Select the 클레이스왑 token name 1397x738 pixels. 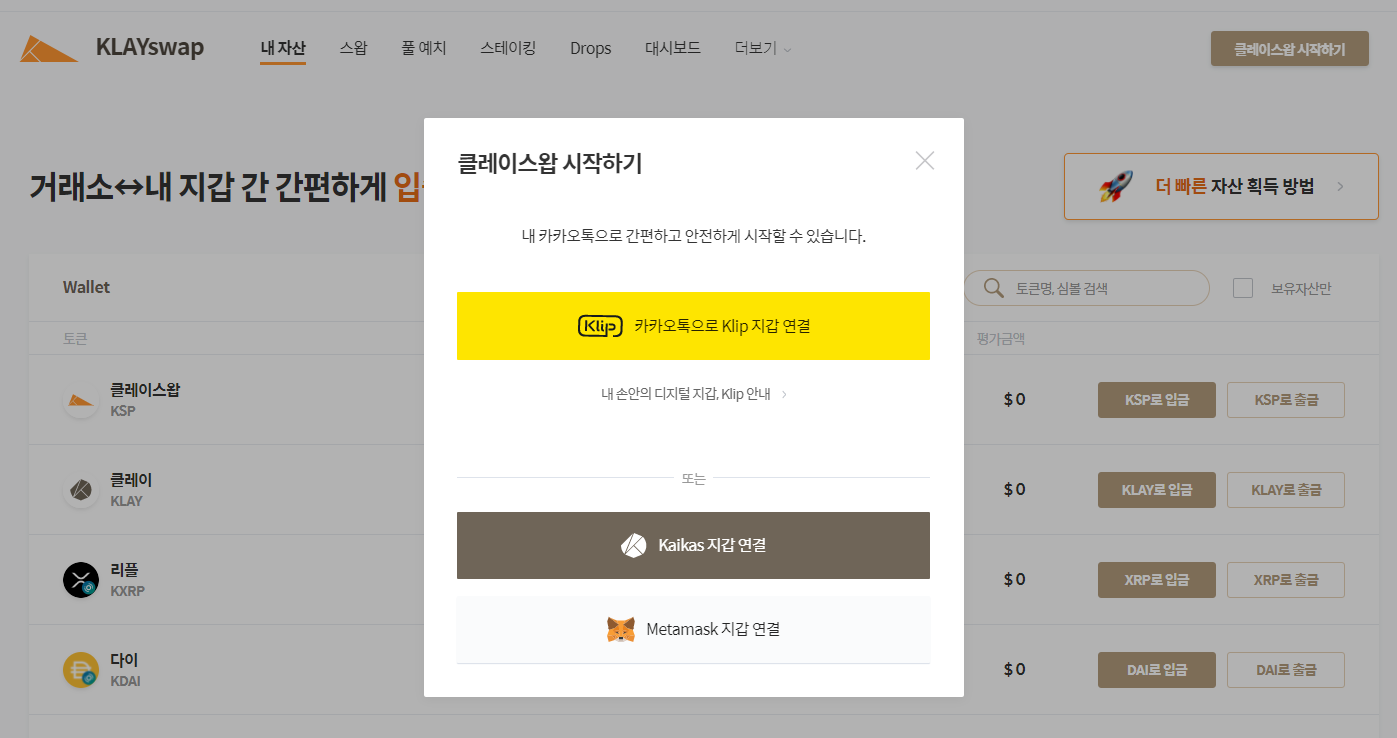(x=145, y=390)
